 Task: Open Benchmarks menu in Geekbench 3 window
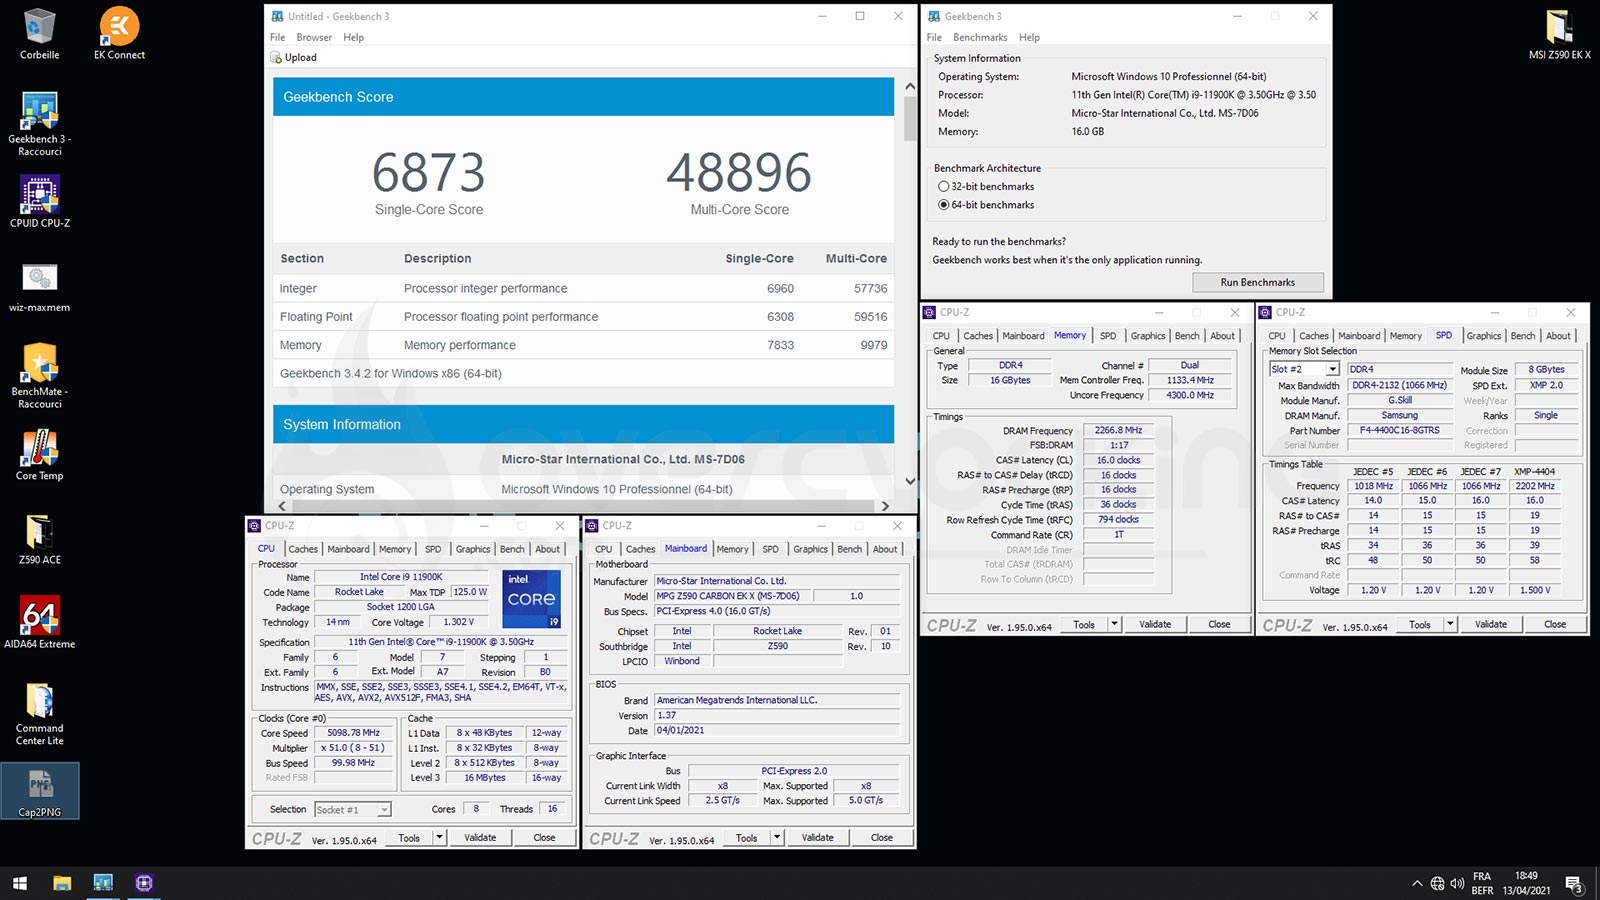980,37
